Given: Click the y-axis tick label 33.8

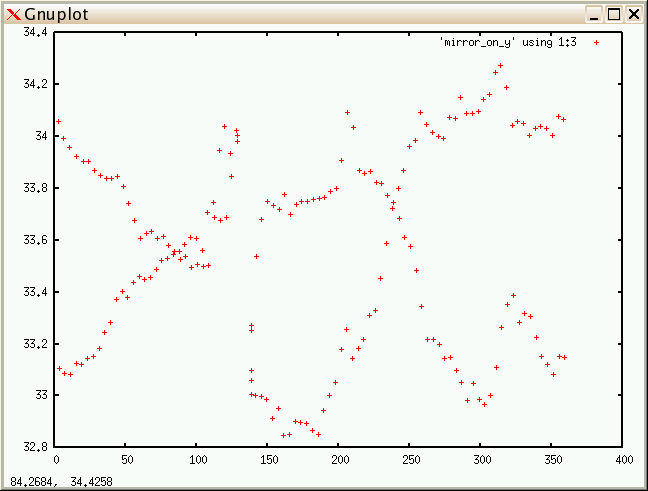Looking at the screenshot, I should (36, 188).
